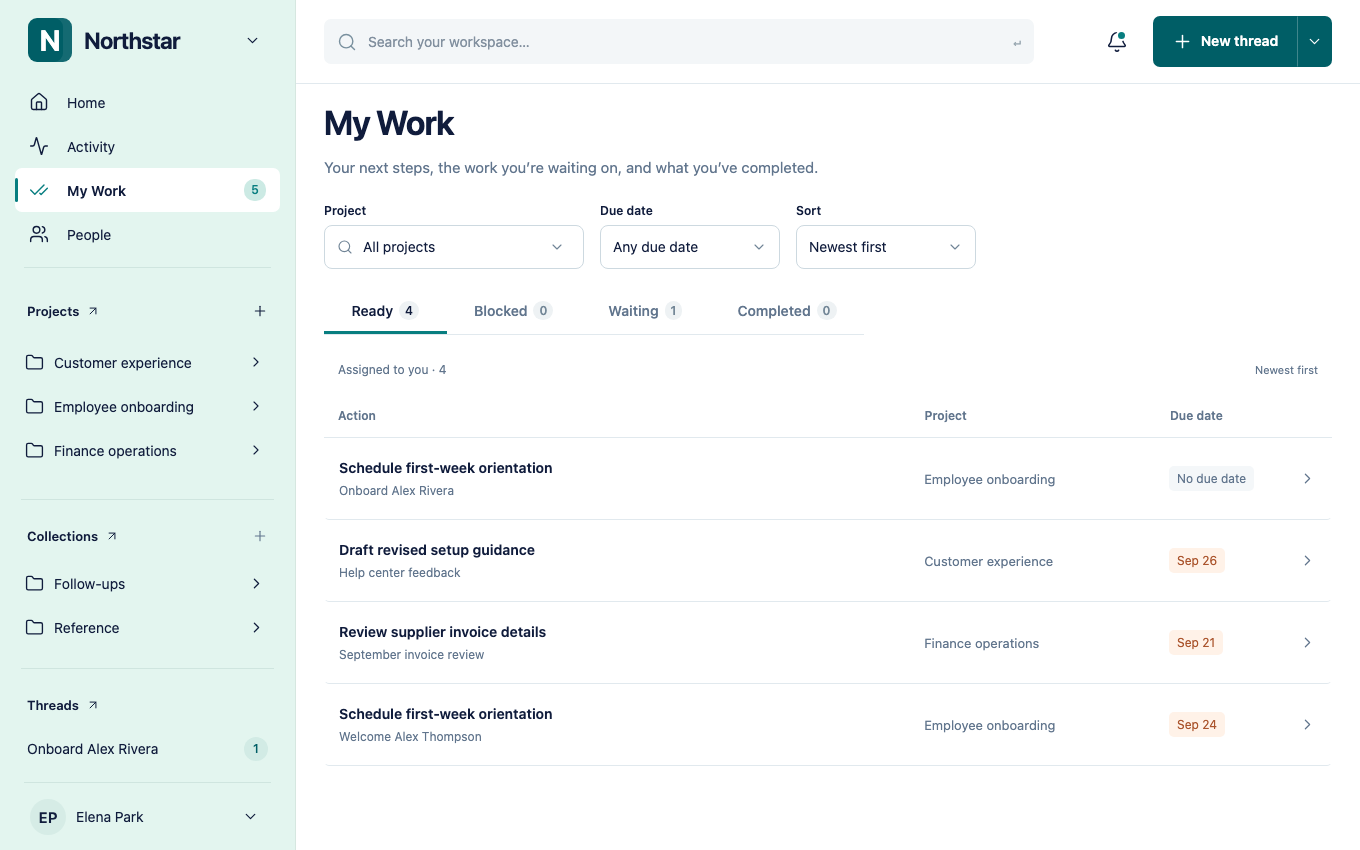
Task: Expand the Reference collection chevron
Action: [256, 627]
